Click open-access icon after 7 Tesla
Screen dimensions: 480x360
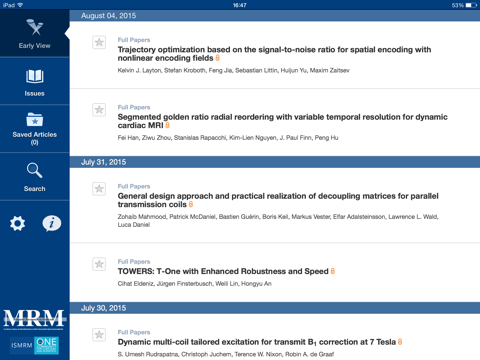(x=400, y=342)
